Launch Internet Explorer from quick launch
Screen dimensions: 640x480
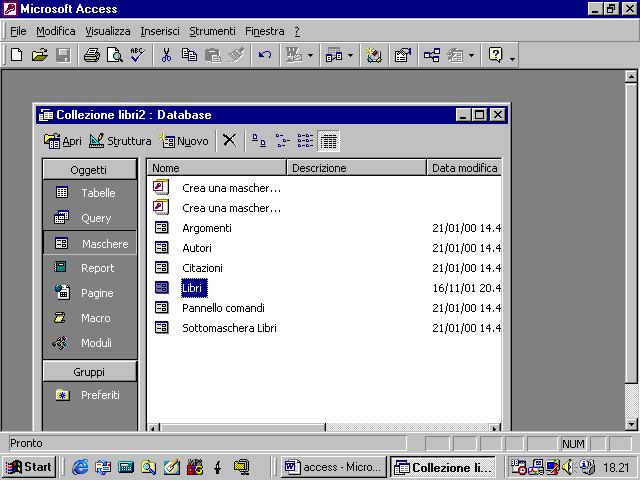pyautogui.click(x=80, y=467)
